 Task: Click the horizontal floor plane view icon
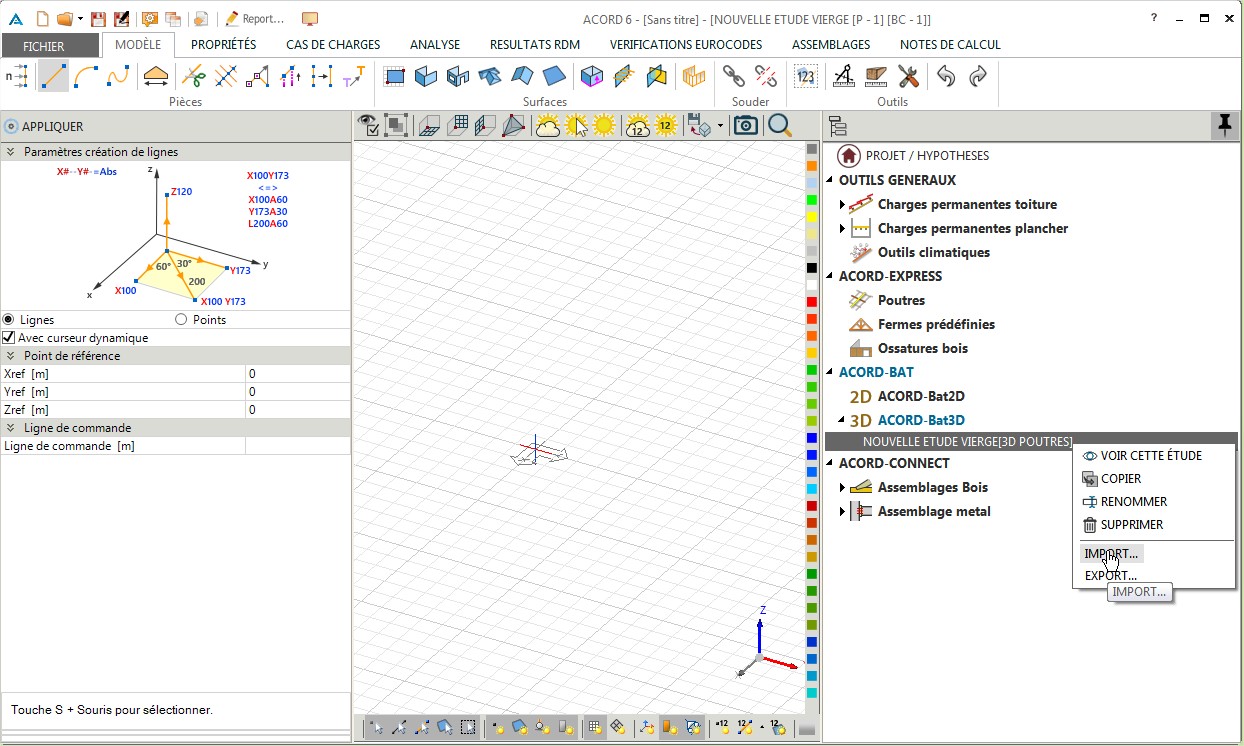(429, 125)
